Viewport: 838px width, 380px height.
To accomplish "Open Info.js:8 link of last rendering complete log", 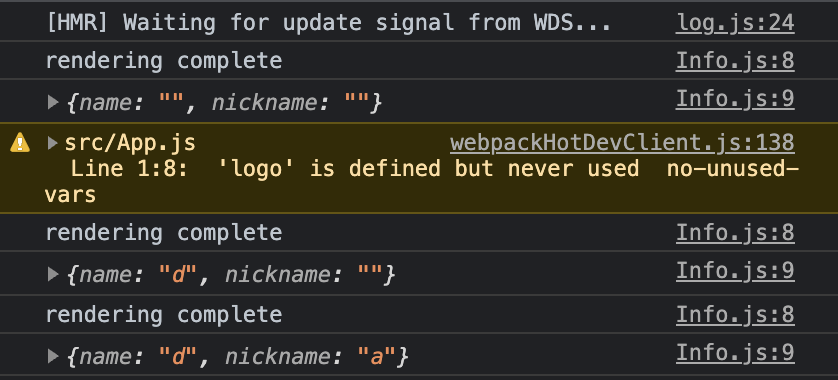I will click(735, 315).
